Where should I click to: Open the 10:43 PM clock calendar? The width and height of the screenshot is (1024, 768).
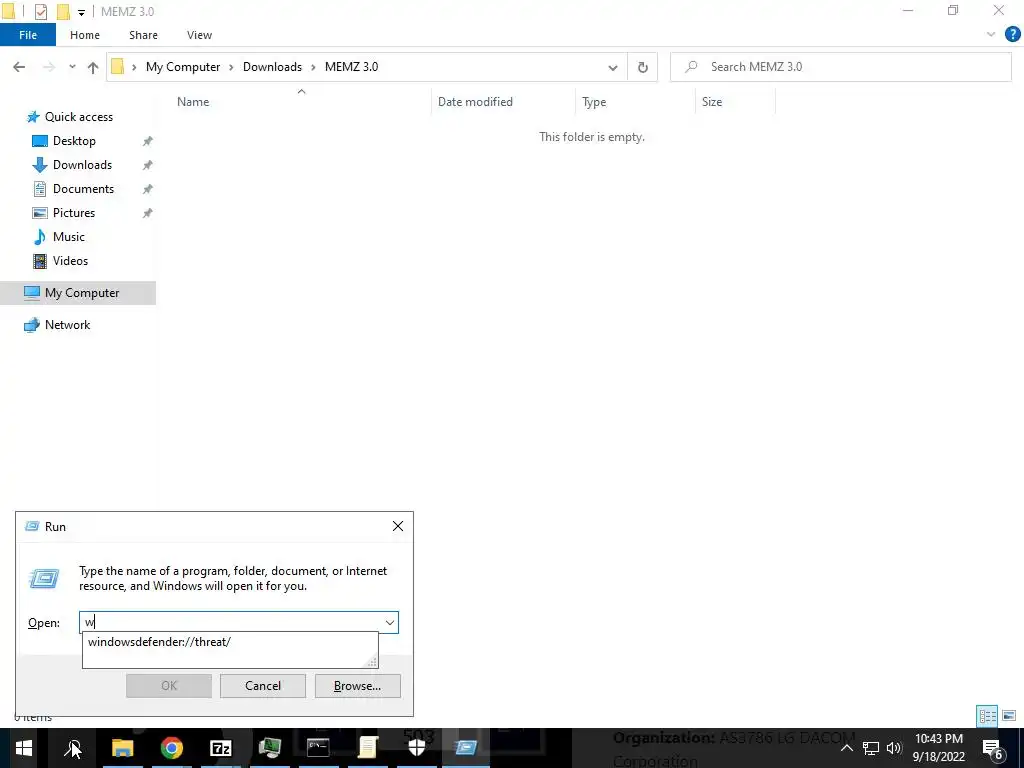pos(938,748)
